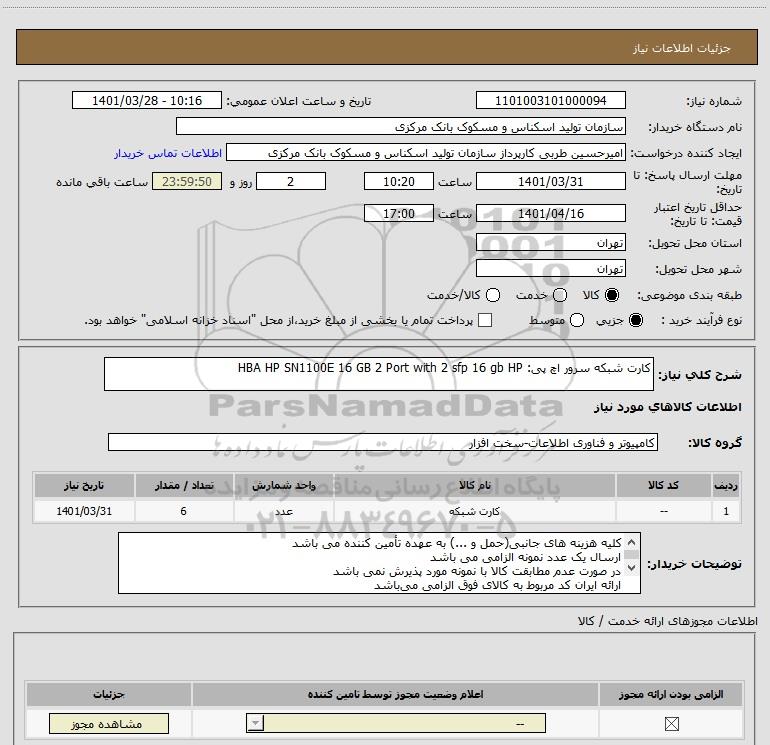Click the announcement date field 1401/03/28 - 10:16

tap(147, 101)
